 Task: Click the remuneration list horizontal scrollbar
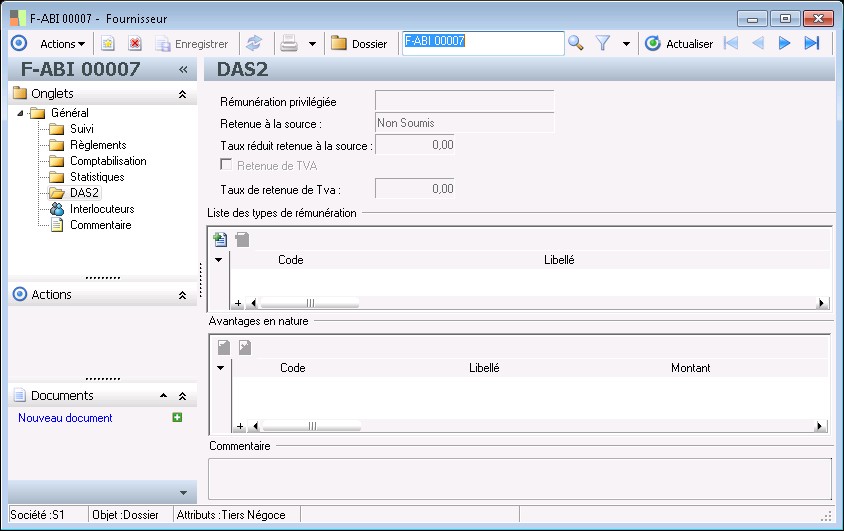pos(310,302)
